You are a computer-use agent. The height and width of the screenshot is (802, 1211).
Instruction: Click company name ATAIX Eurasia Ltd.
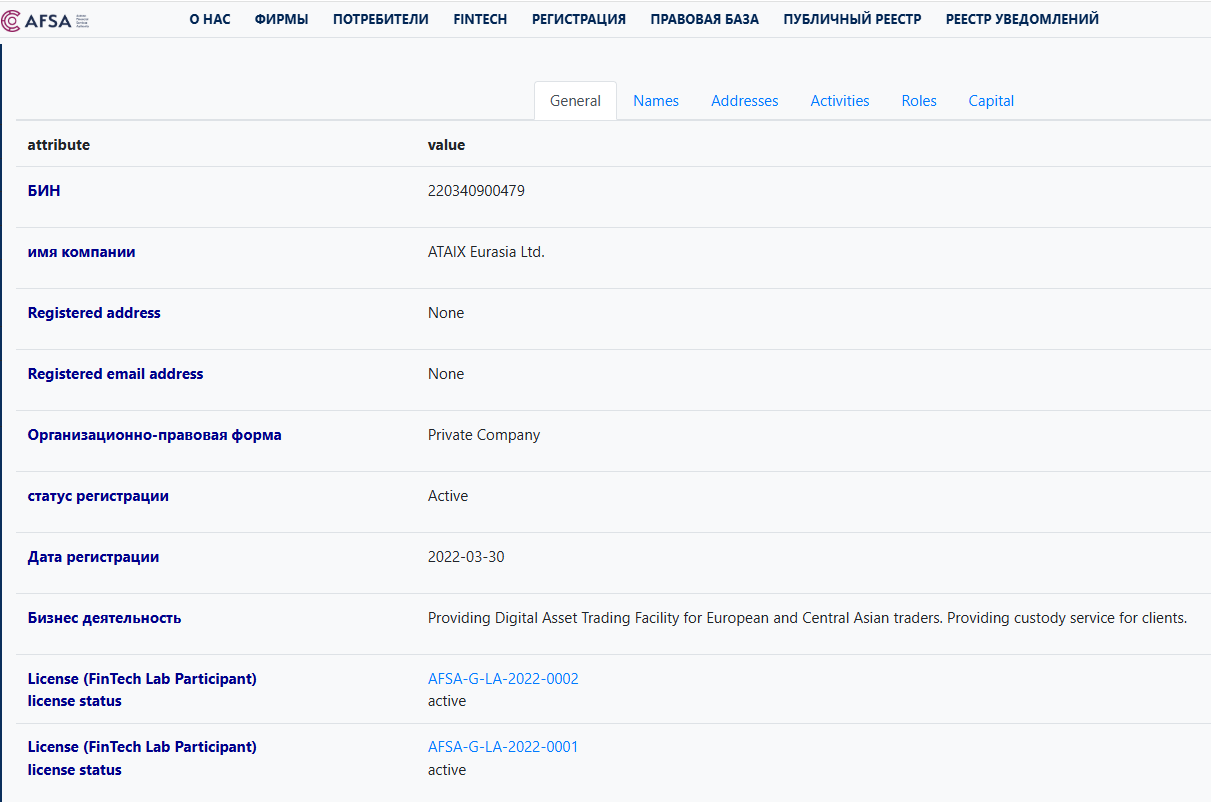tap(486, 252)
